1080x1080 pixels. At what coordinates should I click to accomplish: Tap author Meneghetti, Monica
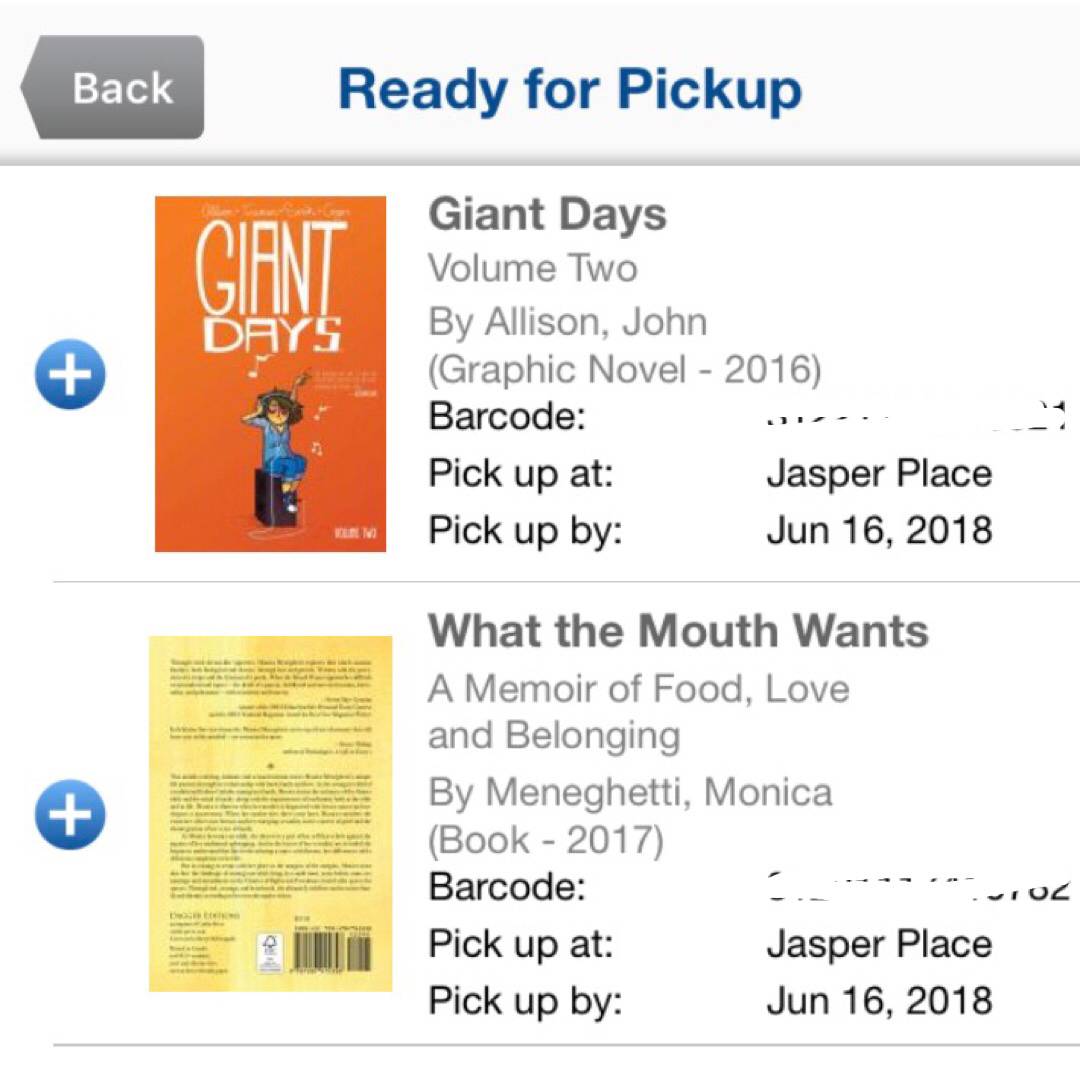point(630,792)
